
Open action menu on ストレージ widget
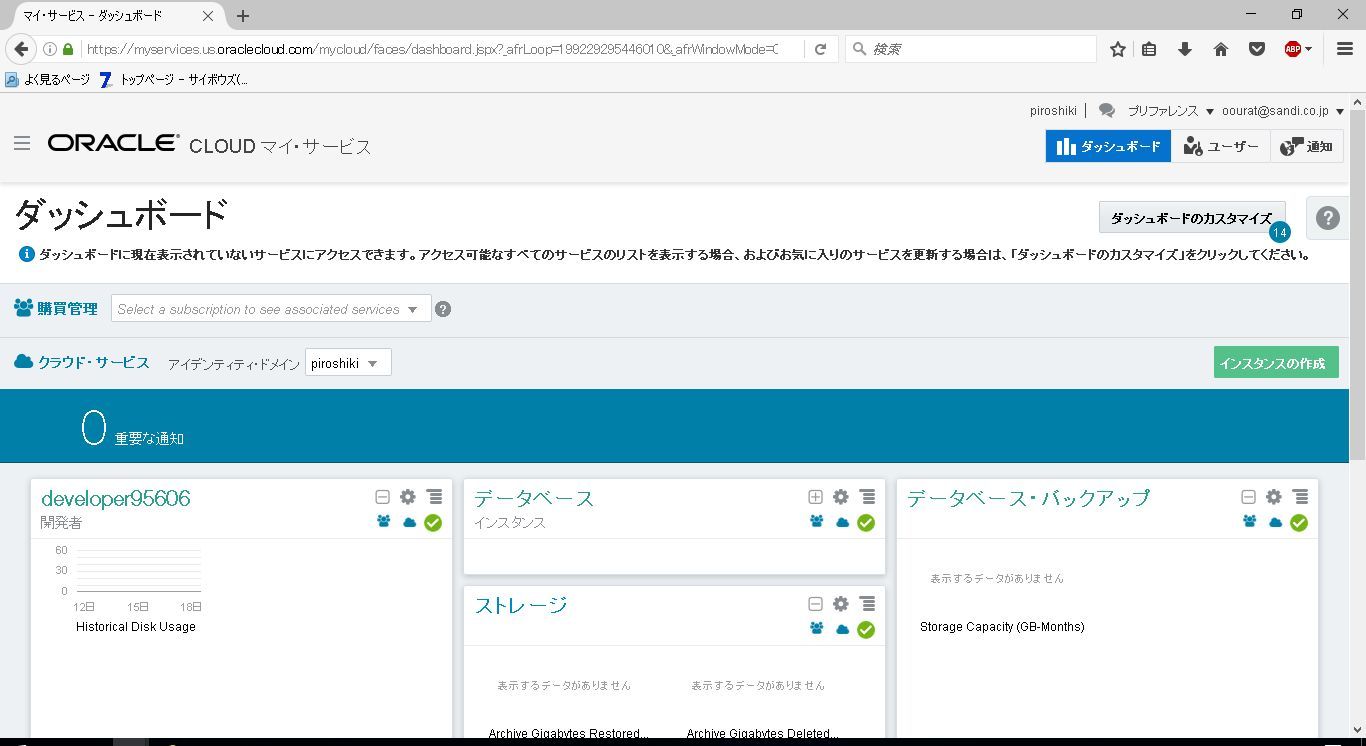868,604
